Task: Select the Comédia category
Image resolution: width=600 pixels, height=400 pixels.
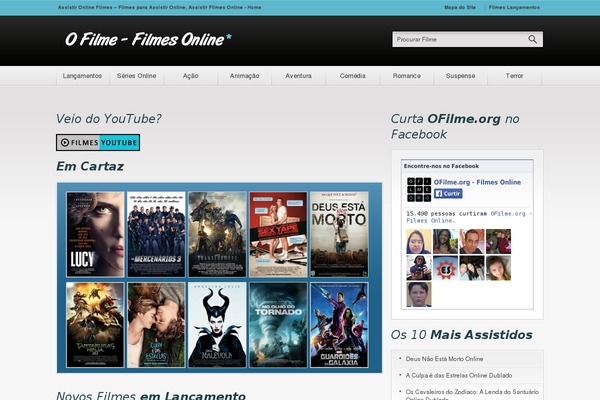Action: coord(352,76)
